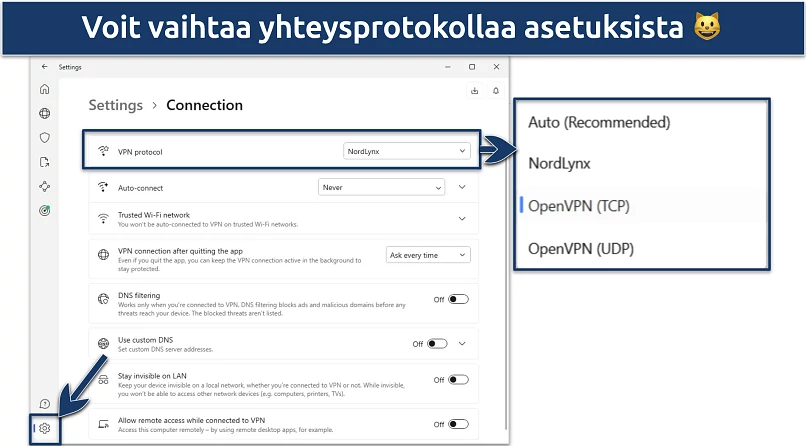
Task: Close the Settings window
Action: [x=496, y=67]
